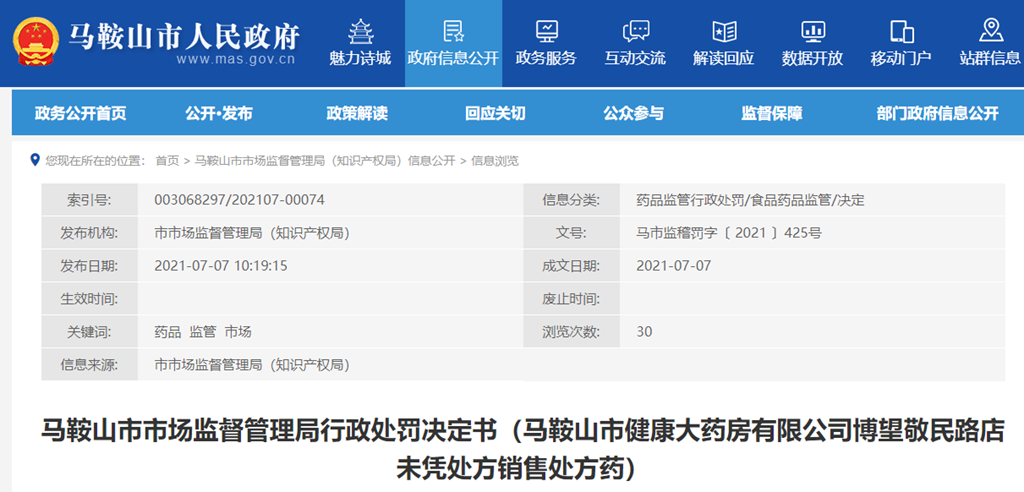Image resolution: width=1024 pixels, height=492 pixels.
Task: Open the 解读回应 menu label
Action: pyautogui.click(x=724, y=58)
